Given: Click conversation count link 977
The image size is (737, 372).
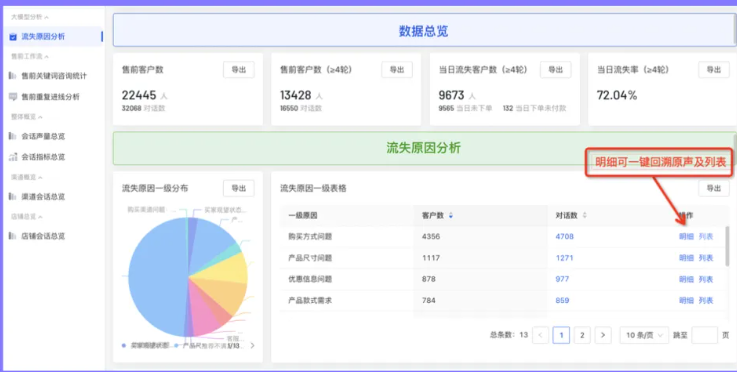Looking at the screenshot, I should click(562, 279).
